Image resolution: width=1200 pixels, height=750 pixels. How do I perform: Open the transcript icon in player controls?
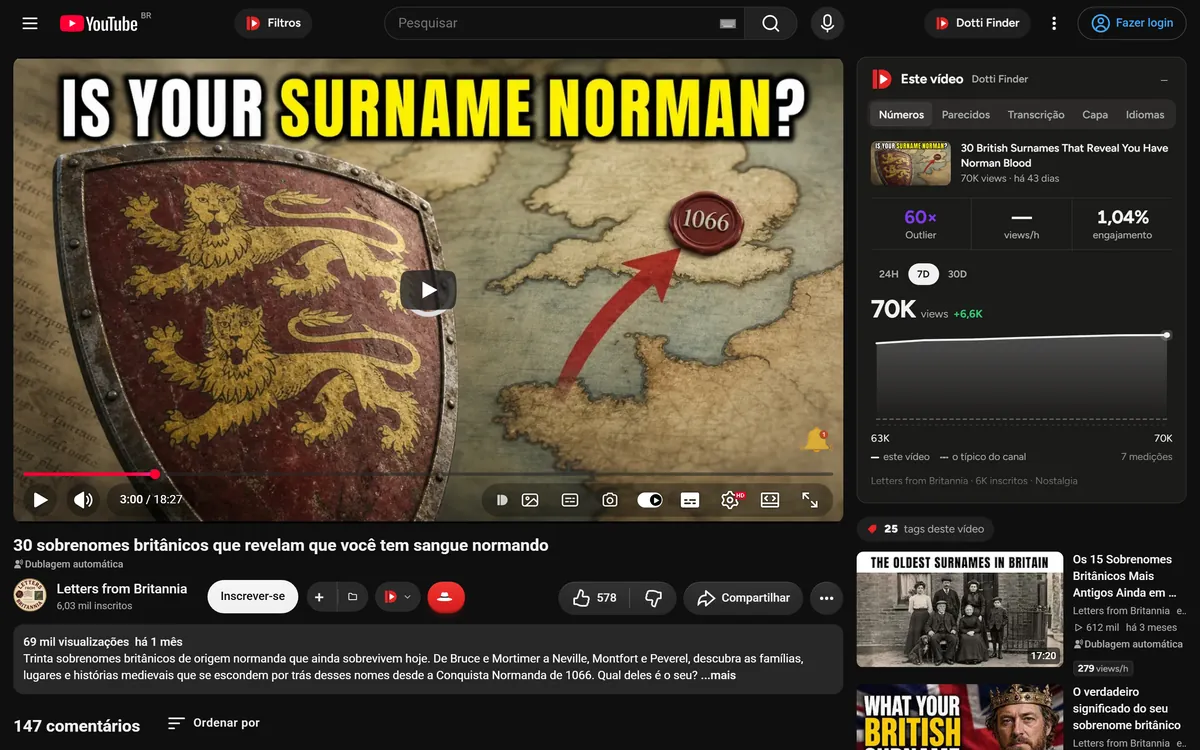[x=570, y=500]
